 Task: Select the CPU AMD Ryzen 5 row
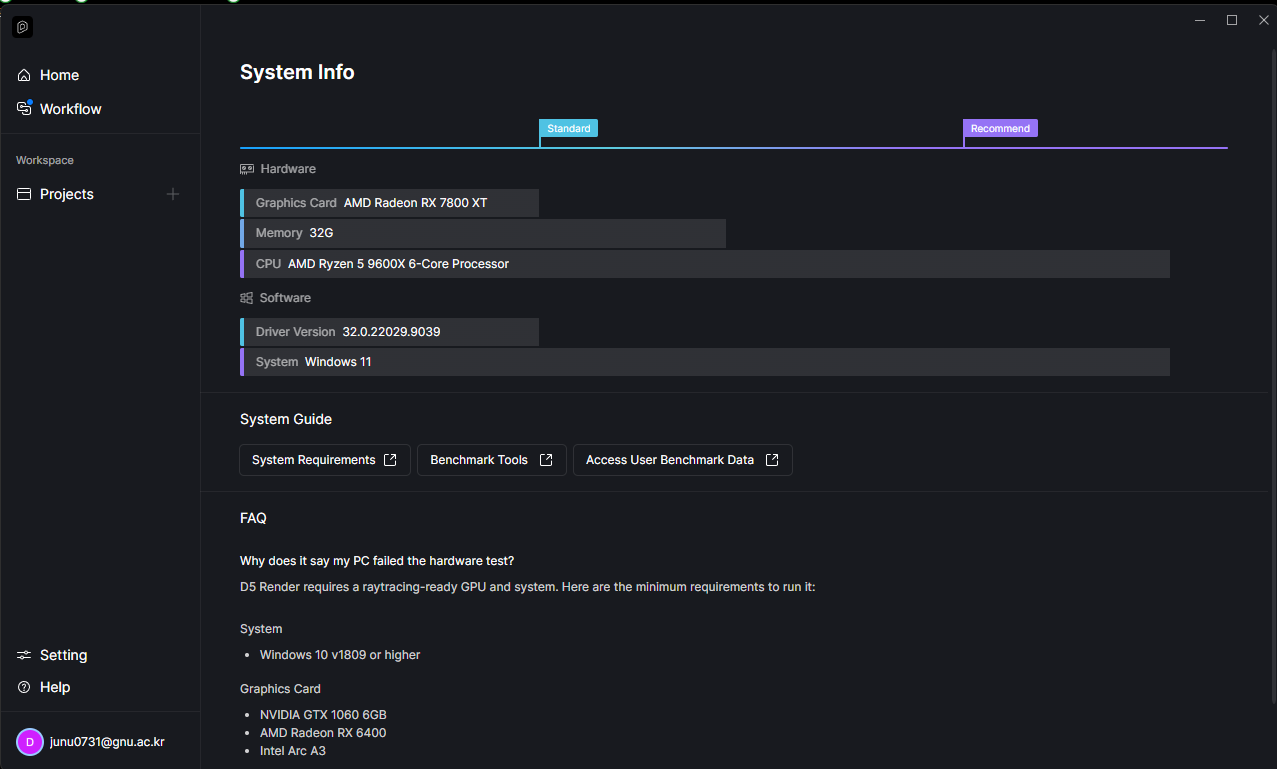[x=705, y=264]
